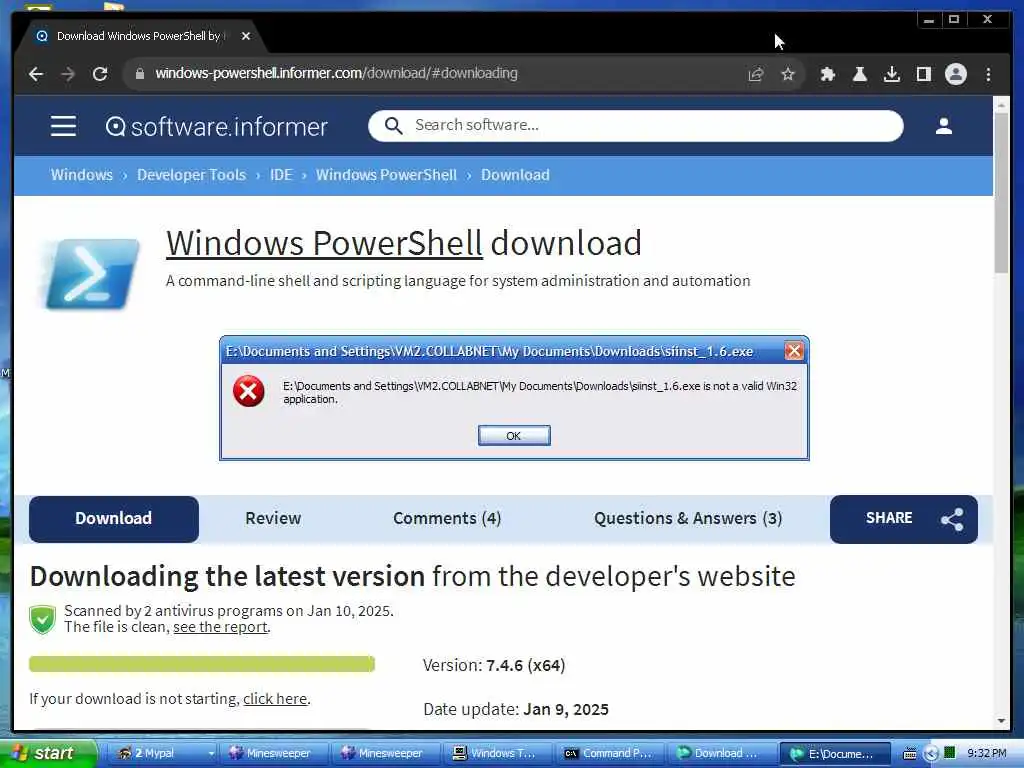
Task: Click the green download progress bar
Action: pos(202,664)
